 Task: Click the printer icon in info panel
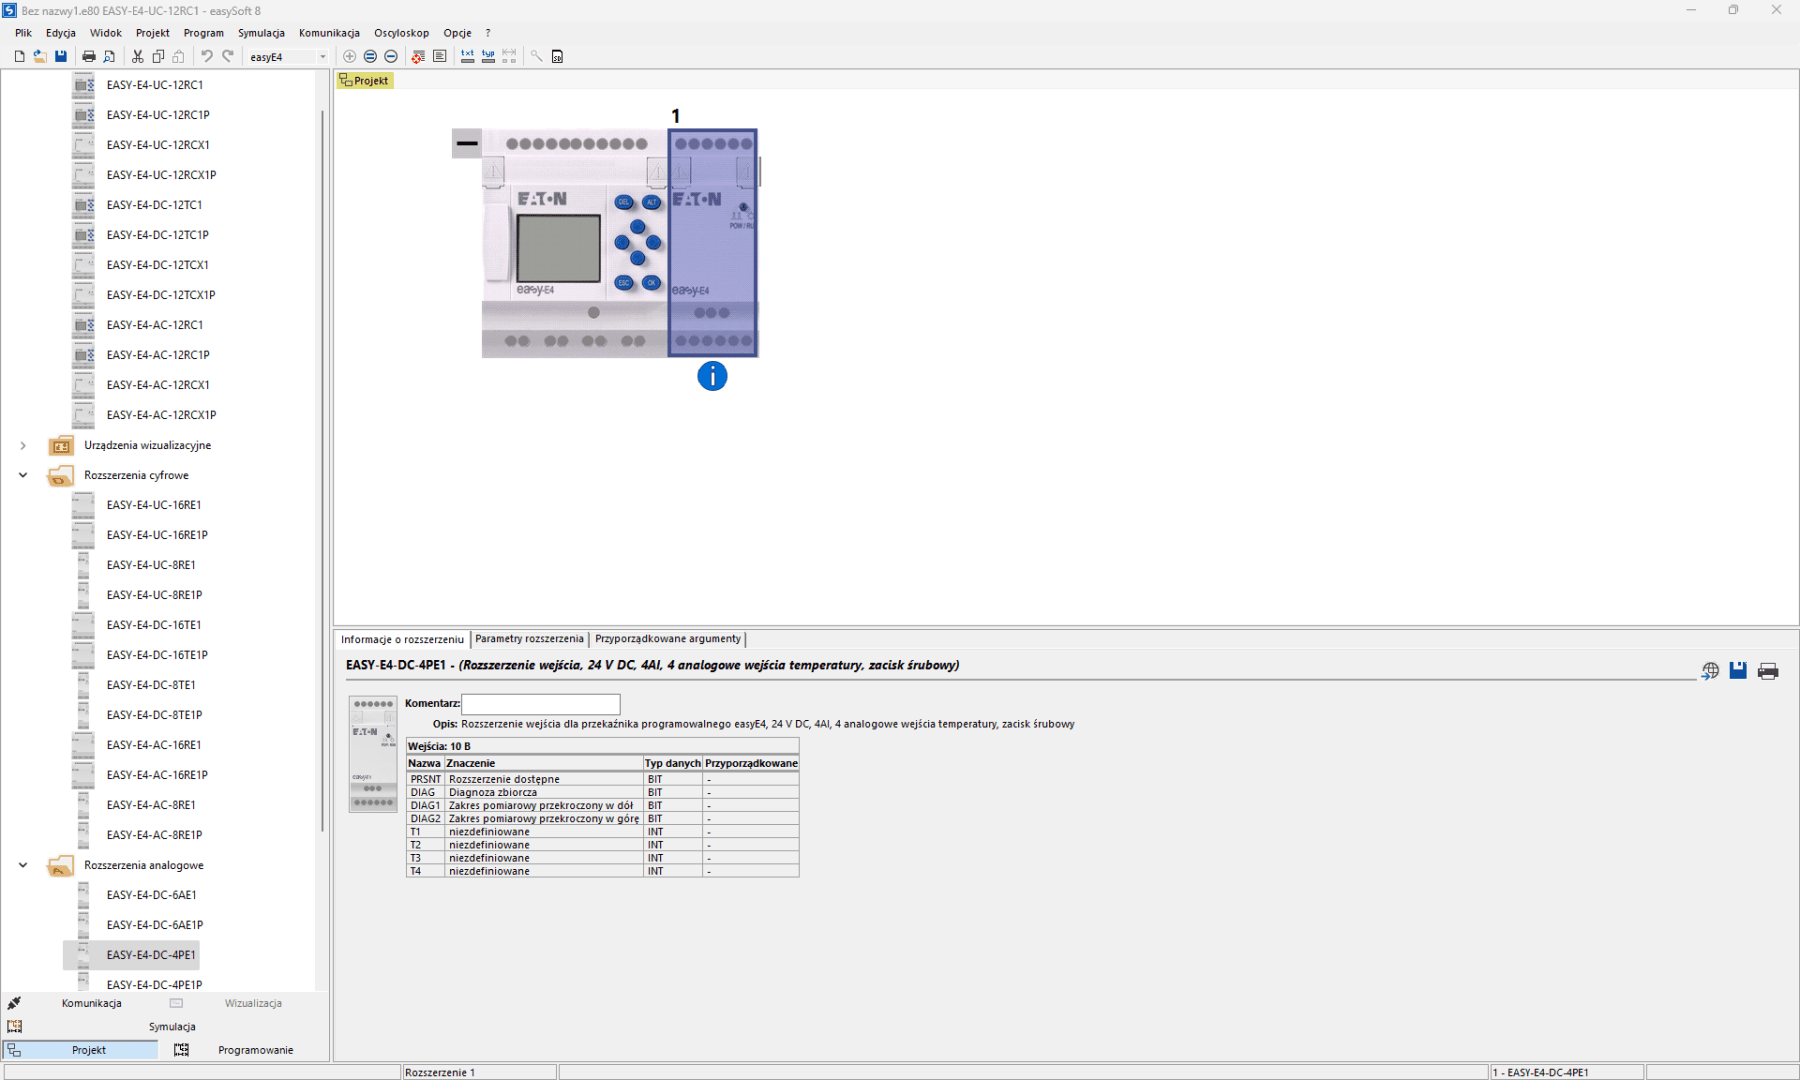(1768, 671)
